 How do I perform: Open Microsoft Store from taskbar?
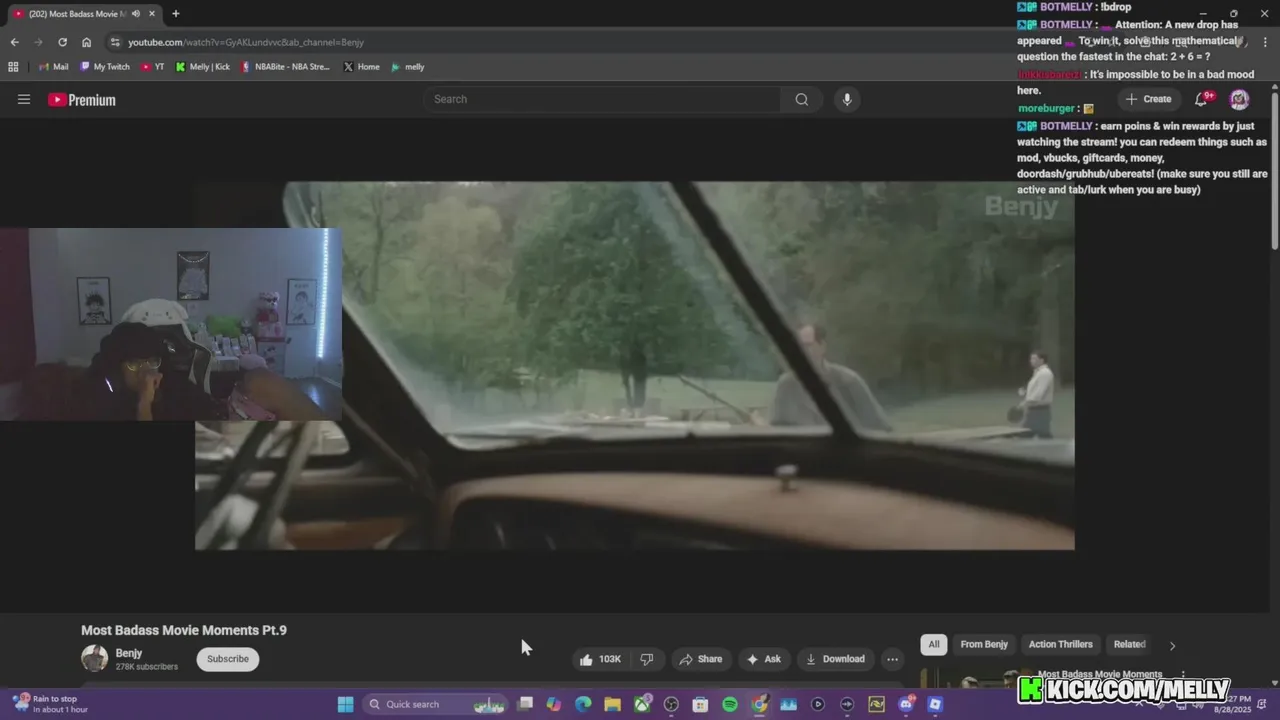[700, 704]
